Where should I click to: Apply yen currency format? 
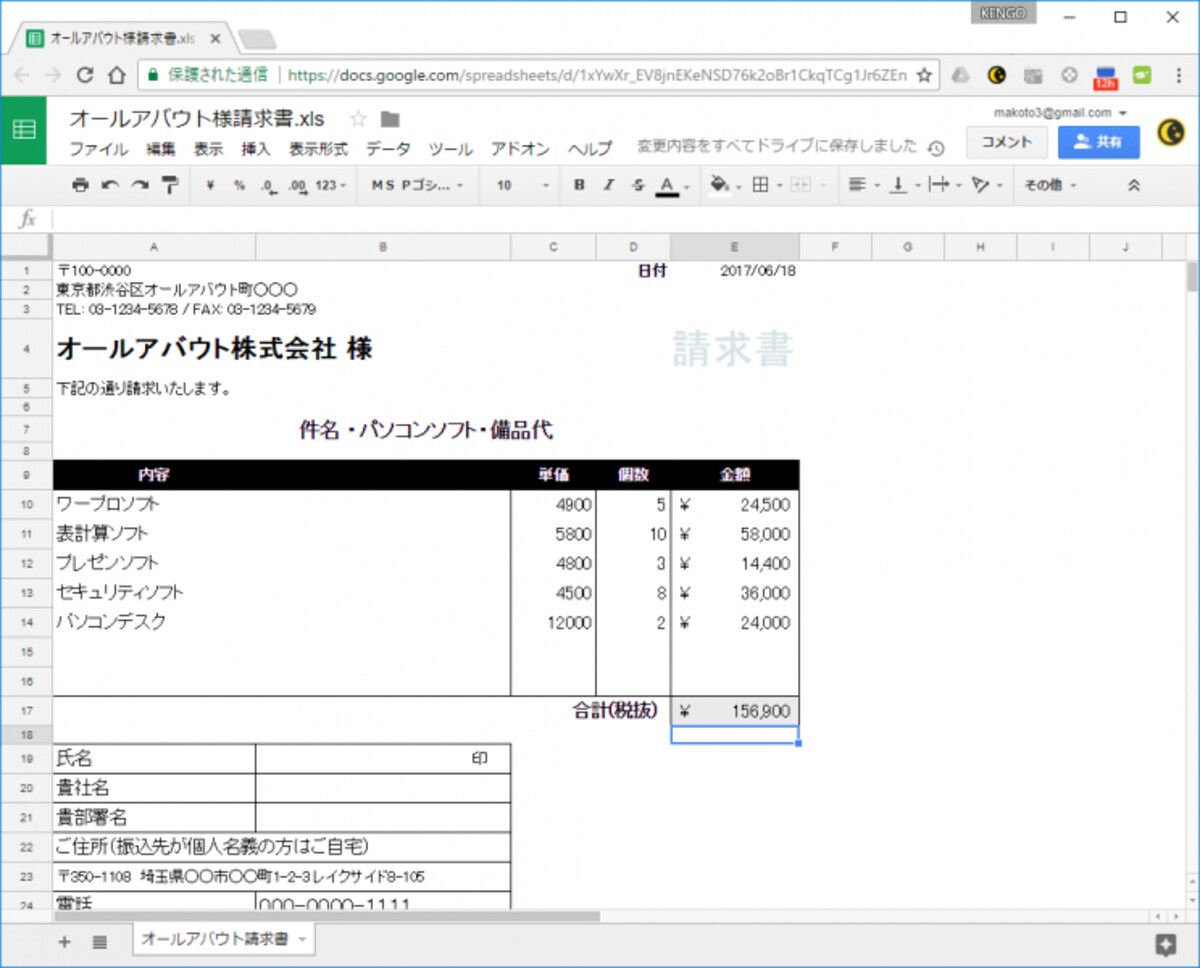coord(210,185)
